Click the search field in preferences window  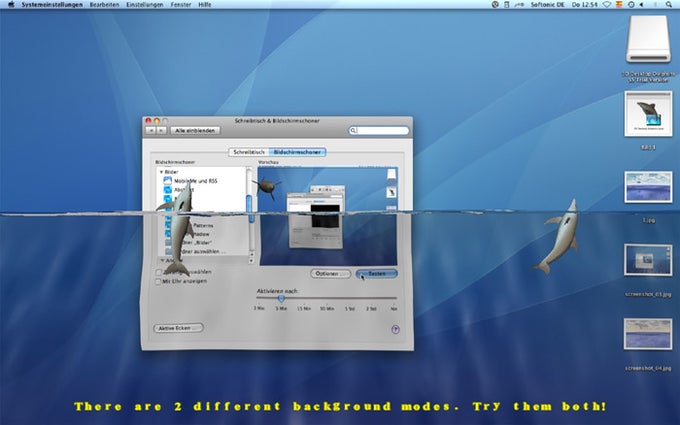coord(379,130)
